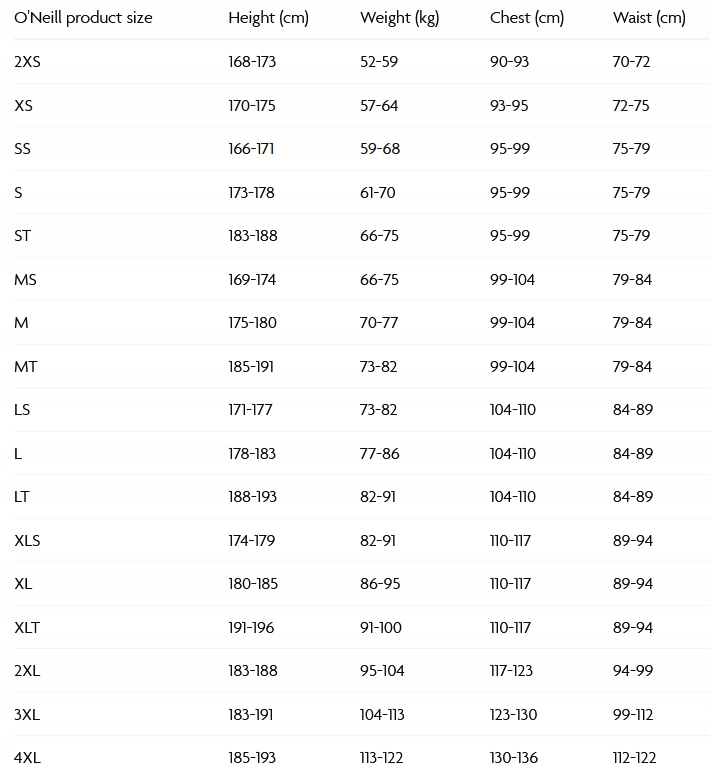Select the 3XL row waist value 99-112
Viewport: 710px width, 777px height.
632,715
